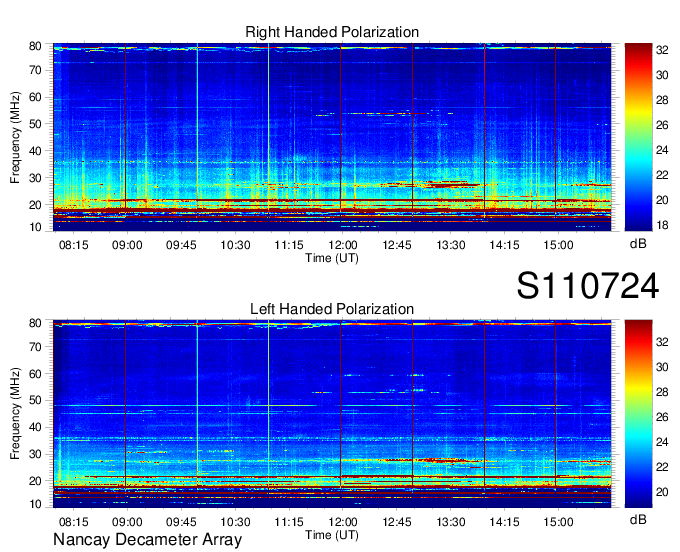Click the 15:00 time tick under the Right Handed plot
Viewport: 680px width, 552px height.
pos(558,245)
